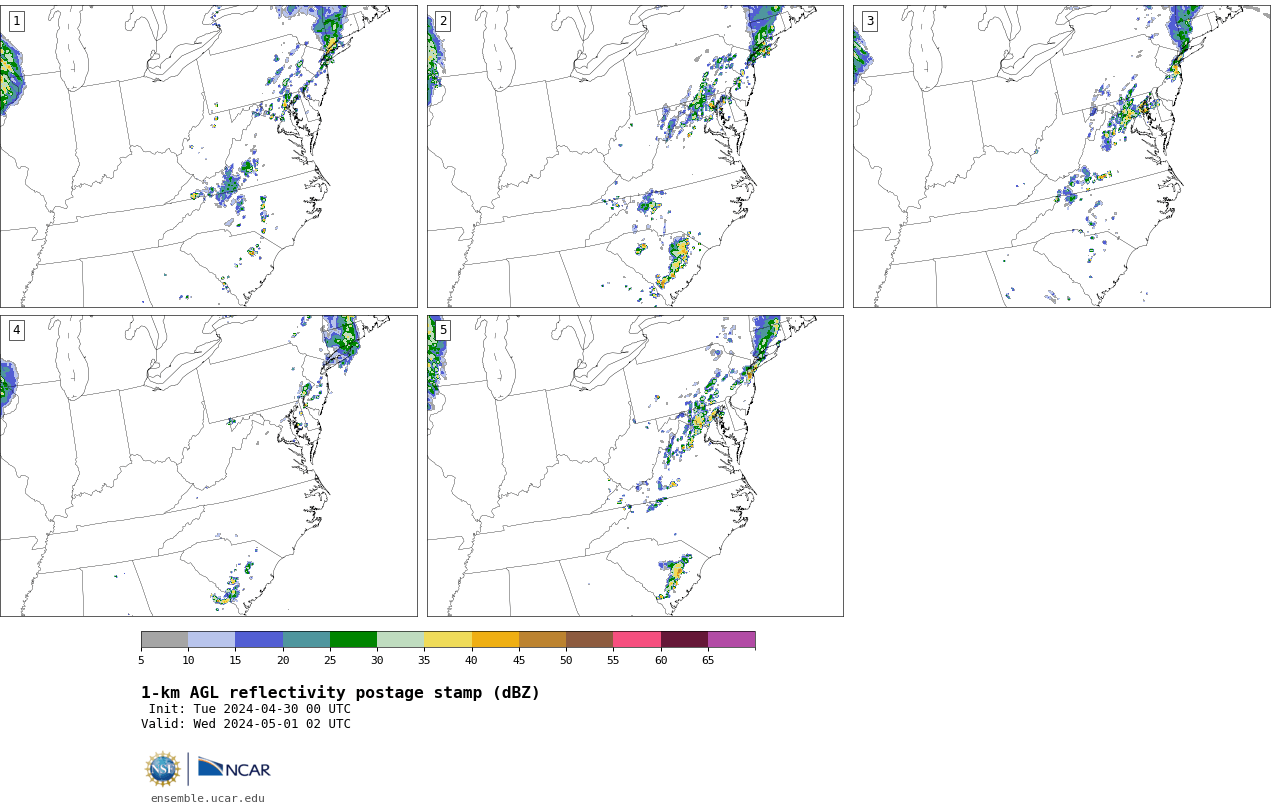Open ensemble member 3 reflectivity map
Image resolution: width=1280 pixels, height=809 pixels.
click(x=1061, y=156)
